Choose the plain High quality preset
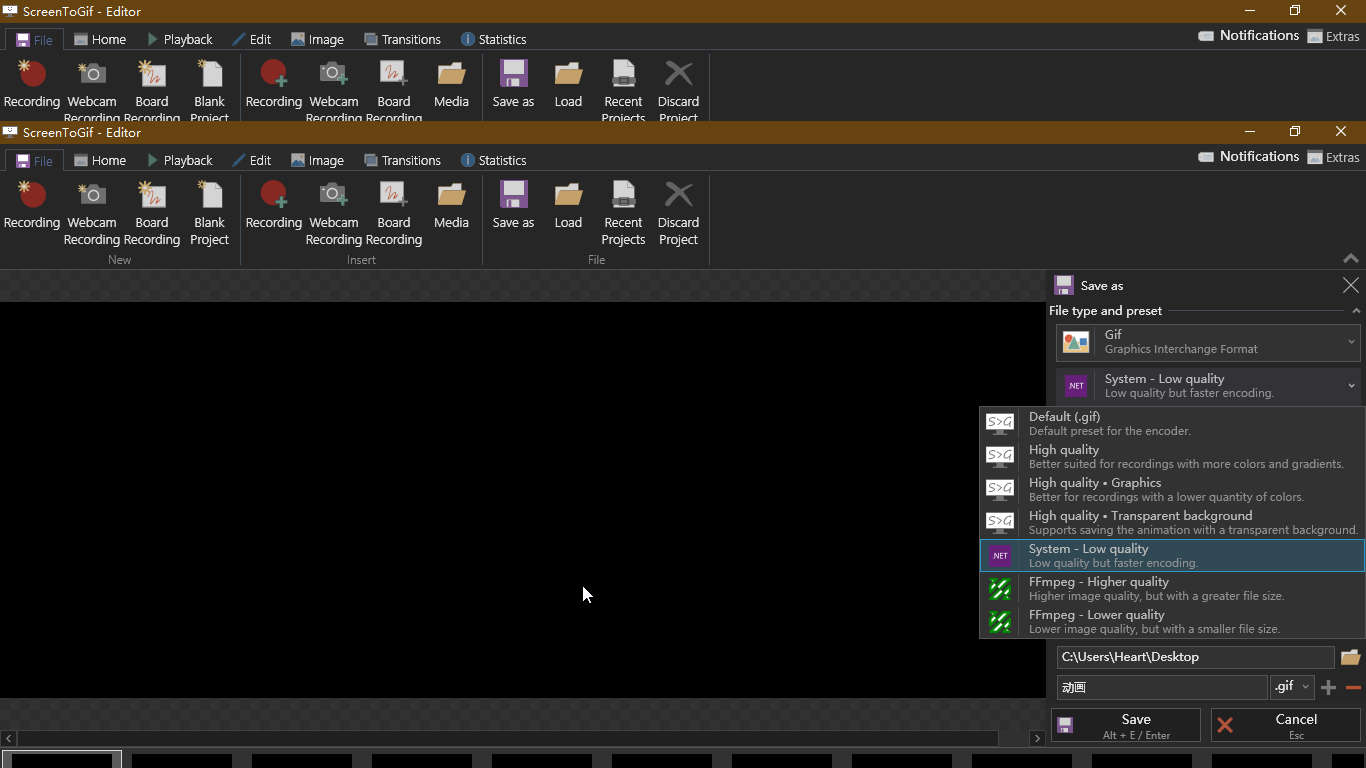This screenshot has width=1366, height=768. click(x=1172, y=456)
